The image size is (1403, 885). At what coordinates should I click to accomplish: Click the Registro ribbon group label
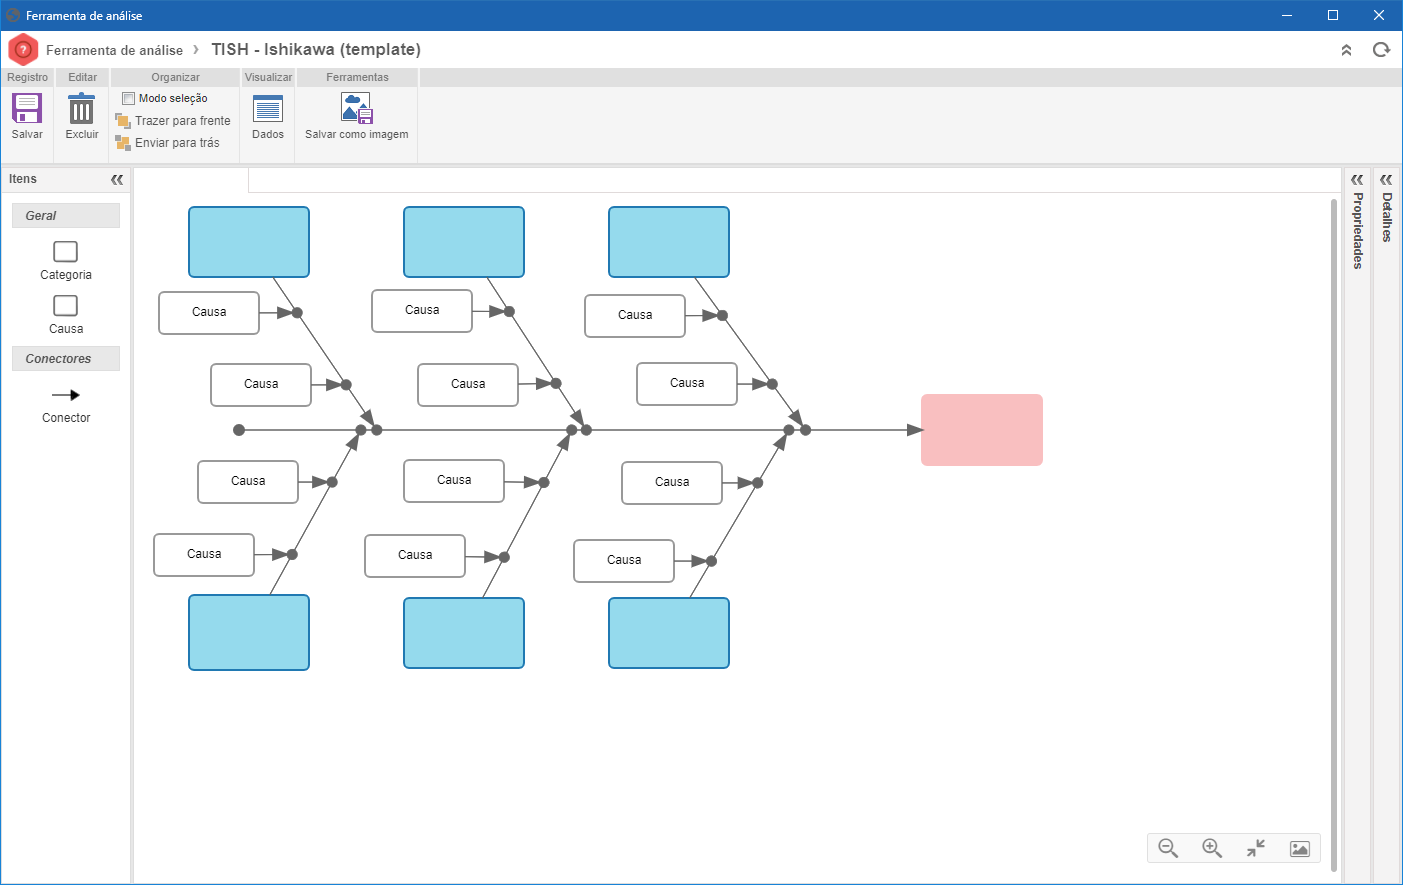click(x=27, y=77)
